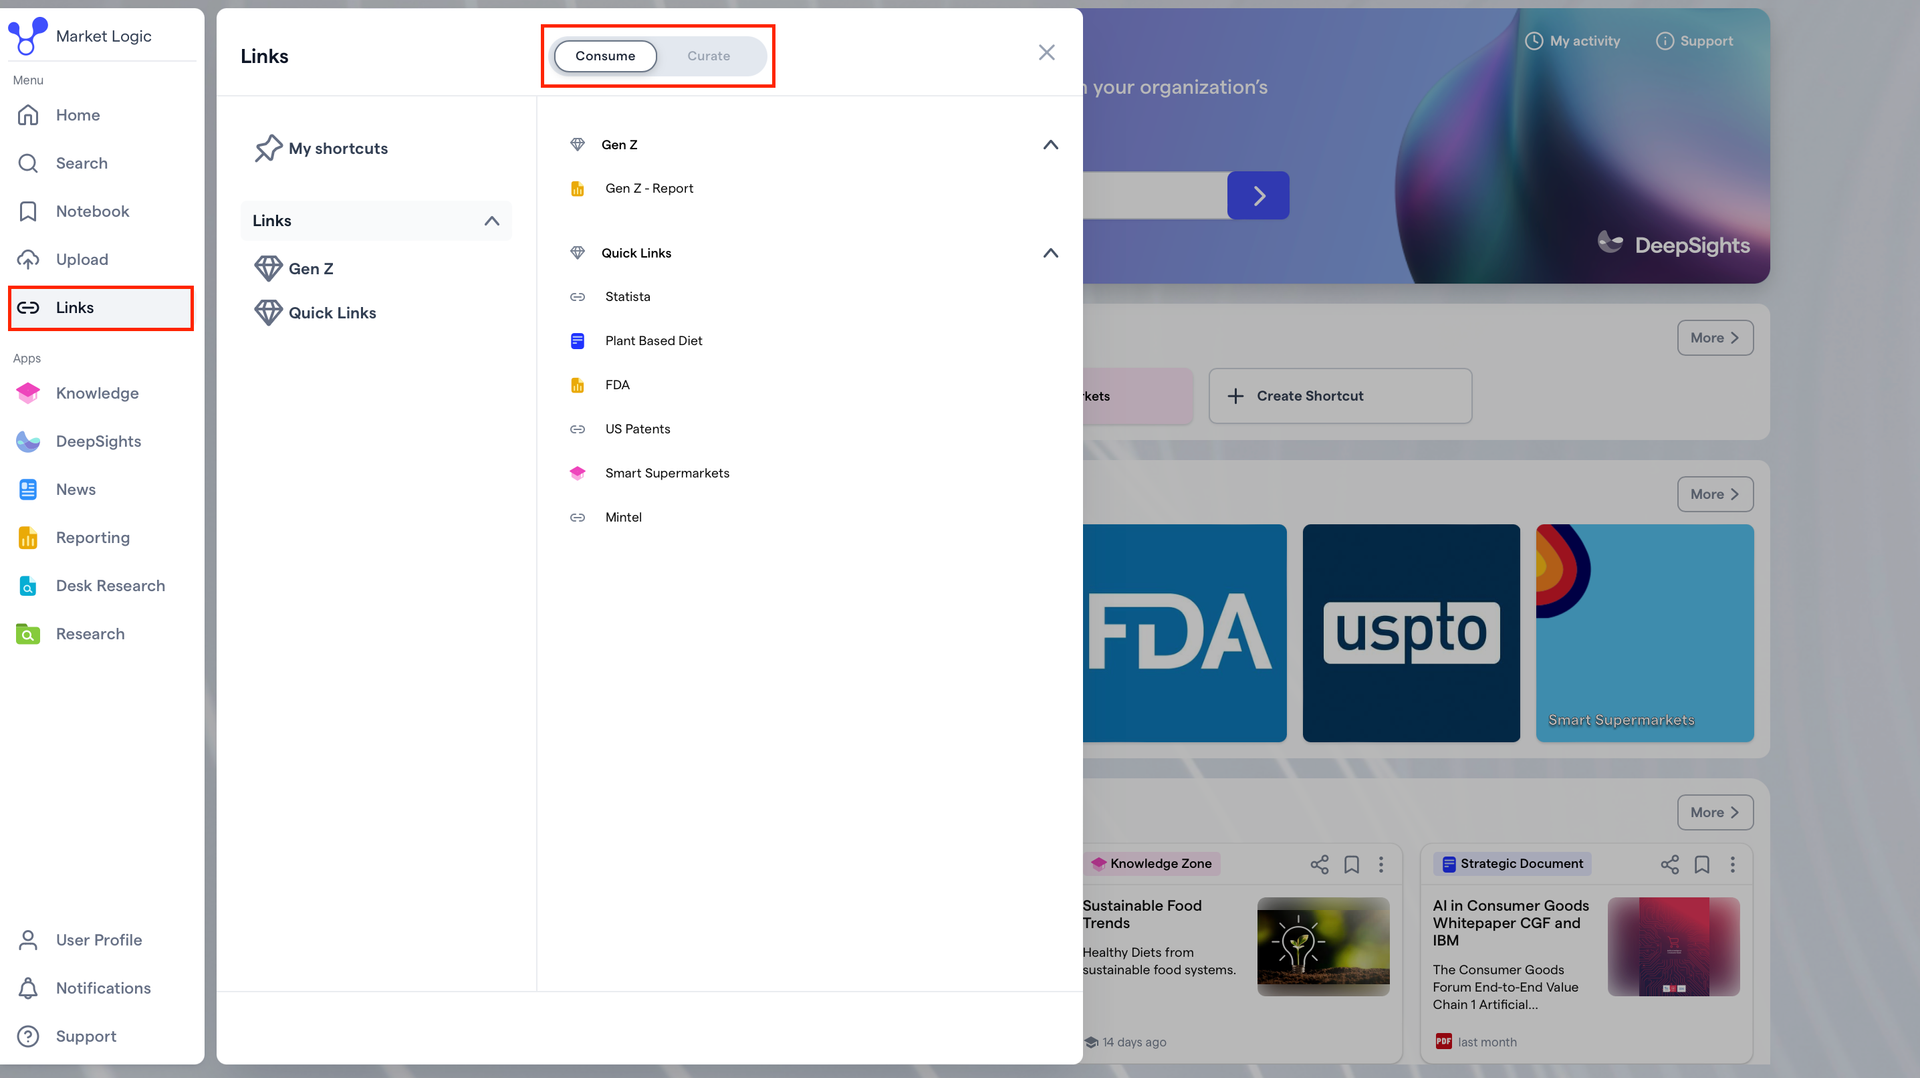This screenshot has width=1920, height=1078.
Task: Open the DeepSights app
Action: coord(100,441)
